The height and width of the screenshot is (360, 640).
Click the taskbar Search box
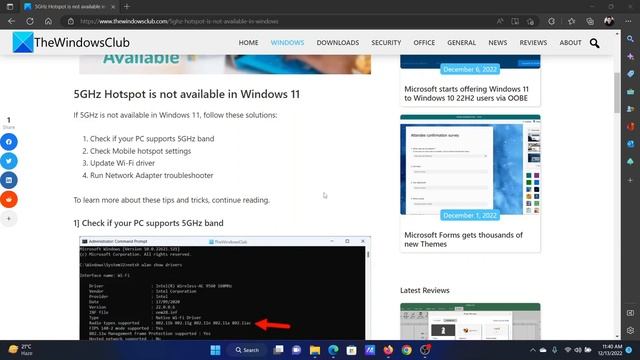(x=247, y=350)
